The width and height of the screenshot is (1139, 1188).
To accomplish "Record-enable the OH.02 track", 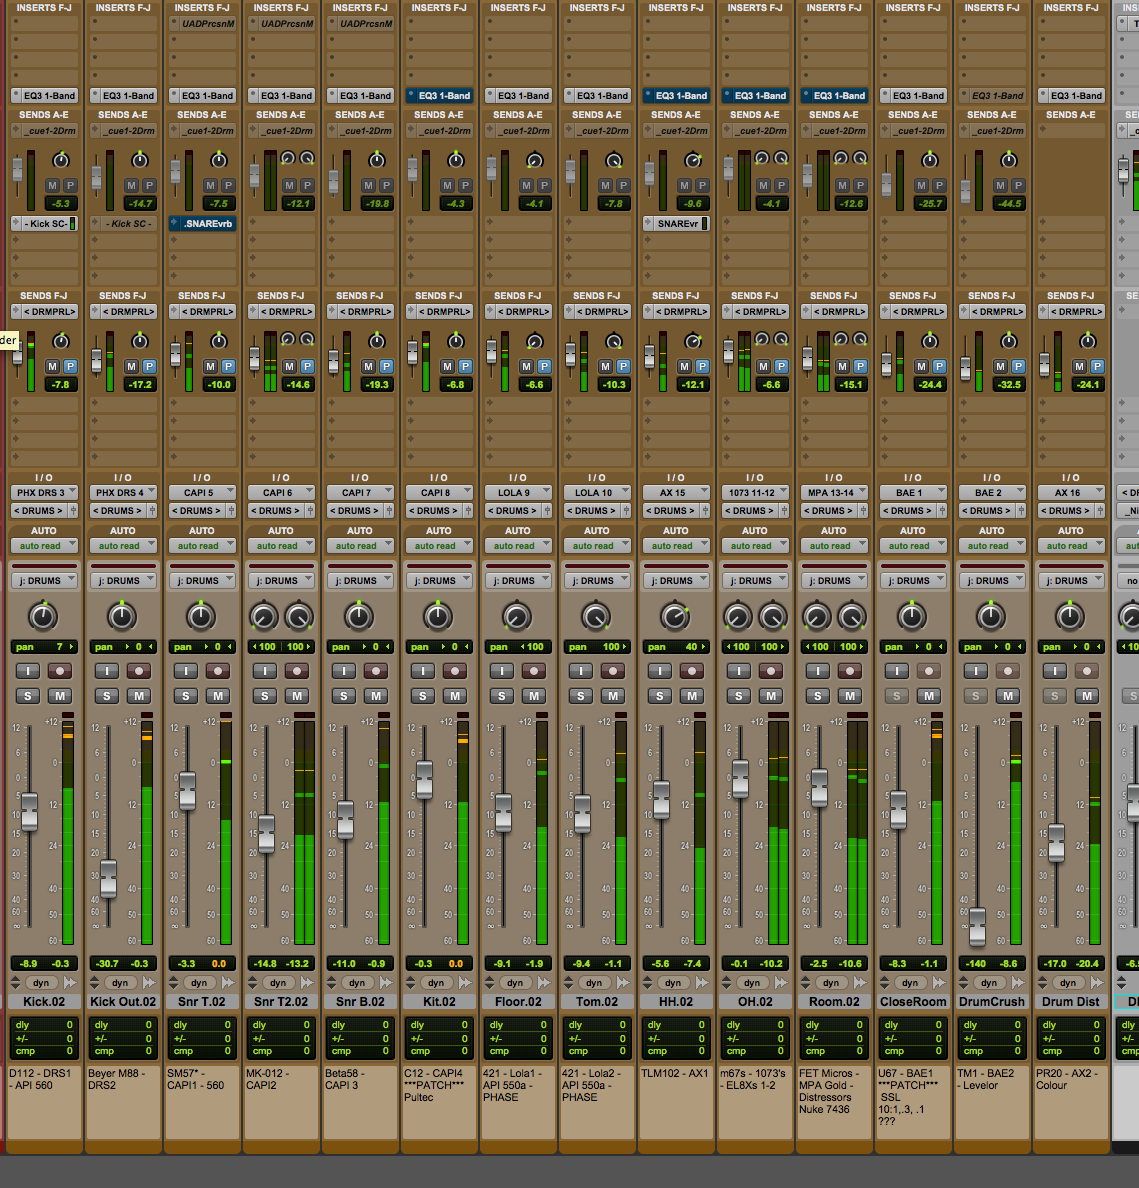I will (x=771, y=671).
